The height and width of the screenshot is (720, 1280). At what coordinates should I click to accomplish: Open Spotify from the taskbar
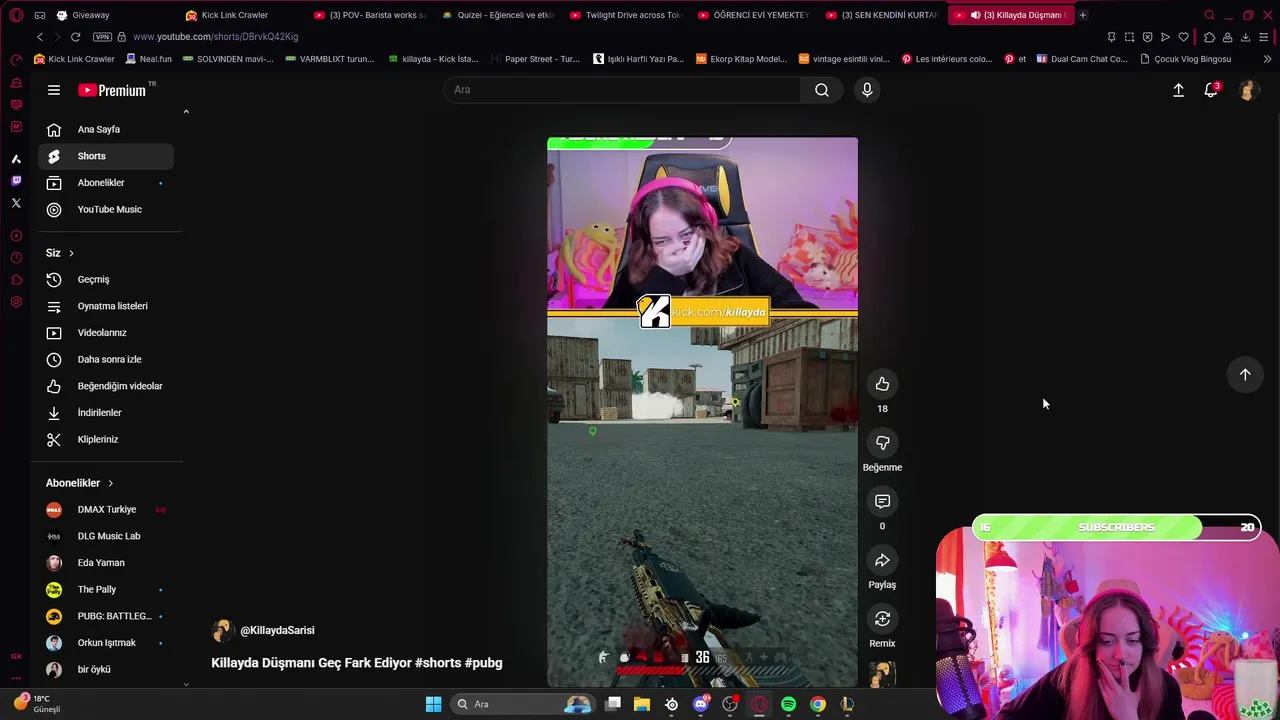point(788,704)
